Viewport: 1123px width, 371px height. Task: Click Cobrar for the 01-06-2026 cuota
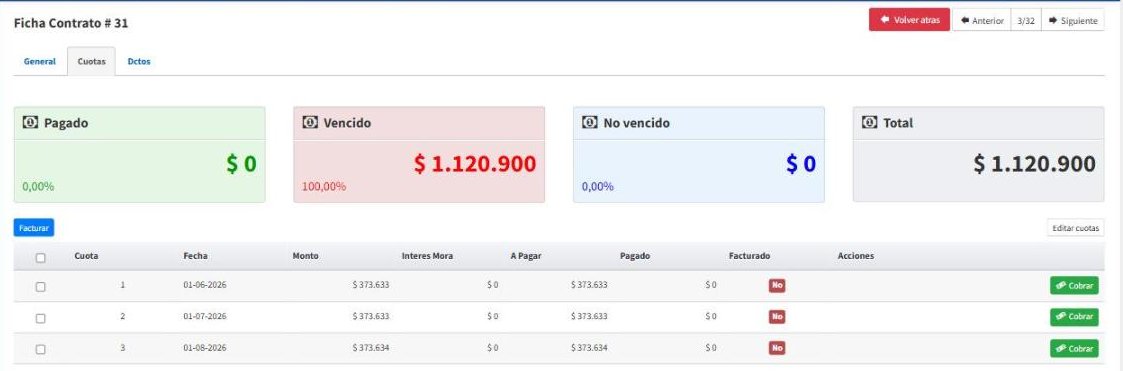coord(1074,285)
